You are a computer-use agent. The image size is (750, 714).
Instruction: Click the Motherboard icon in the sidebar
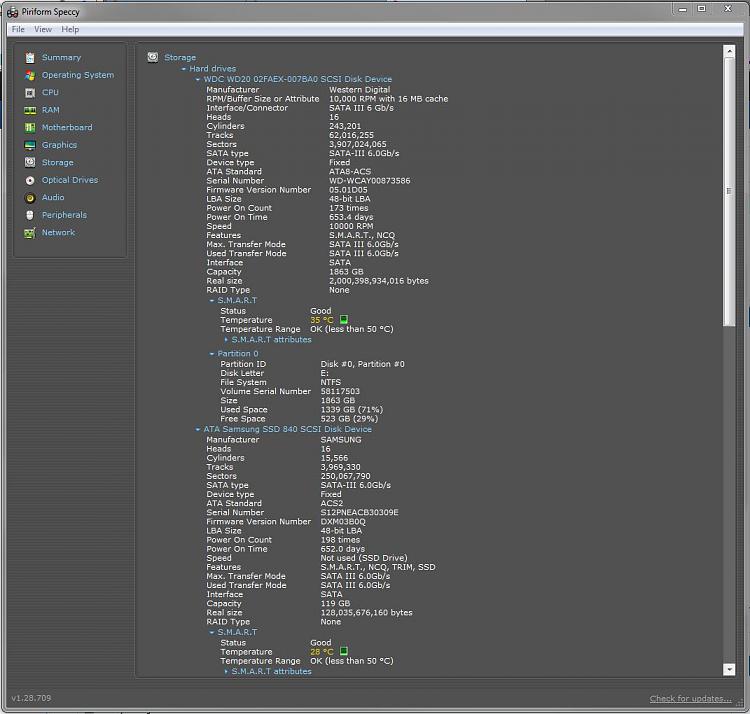click(30, 128)
